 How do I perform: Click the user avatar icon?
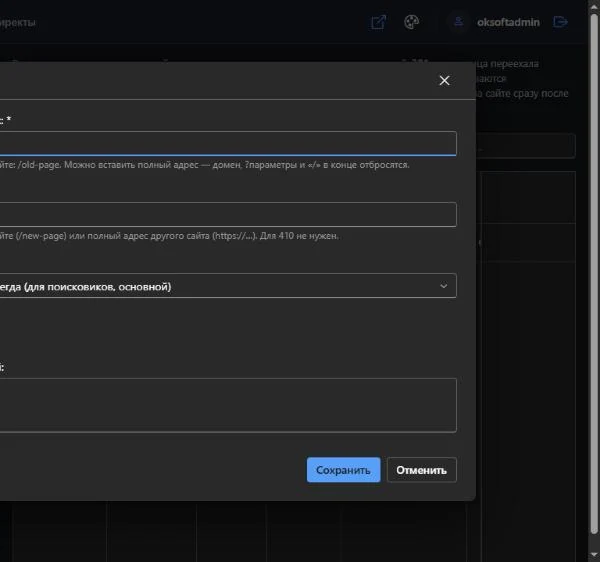458,22
